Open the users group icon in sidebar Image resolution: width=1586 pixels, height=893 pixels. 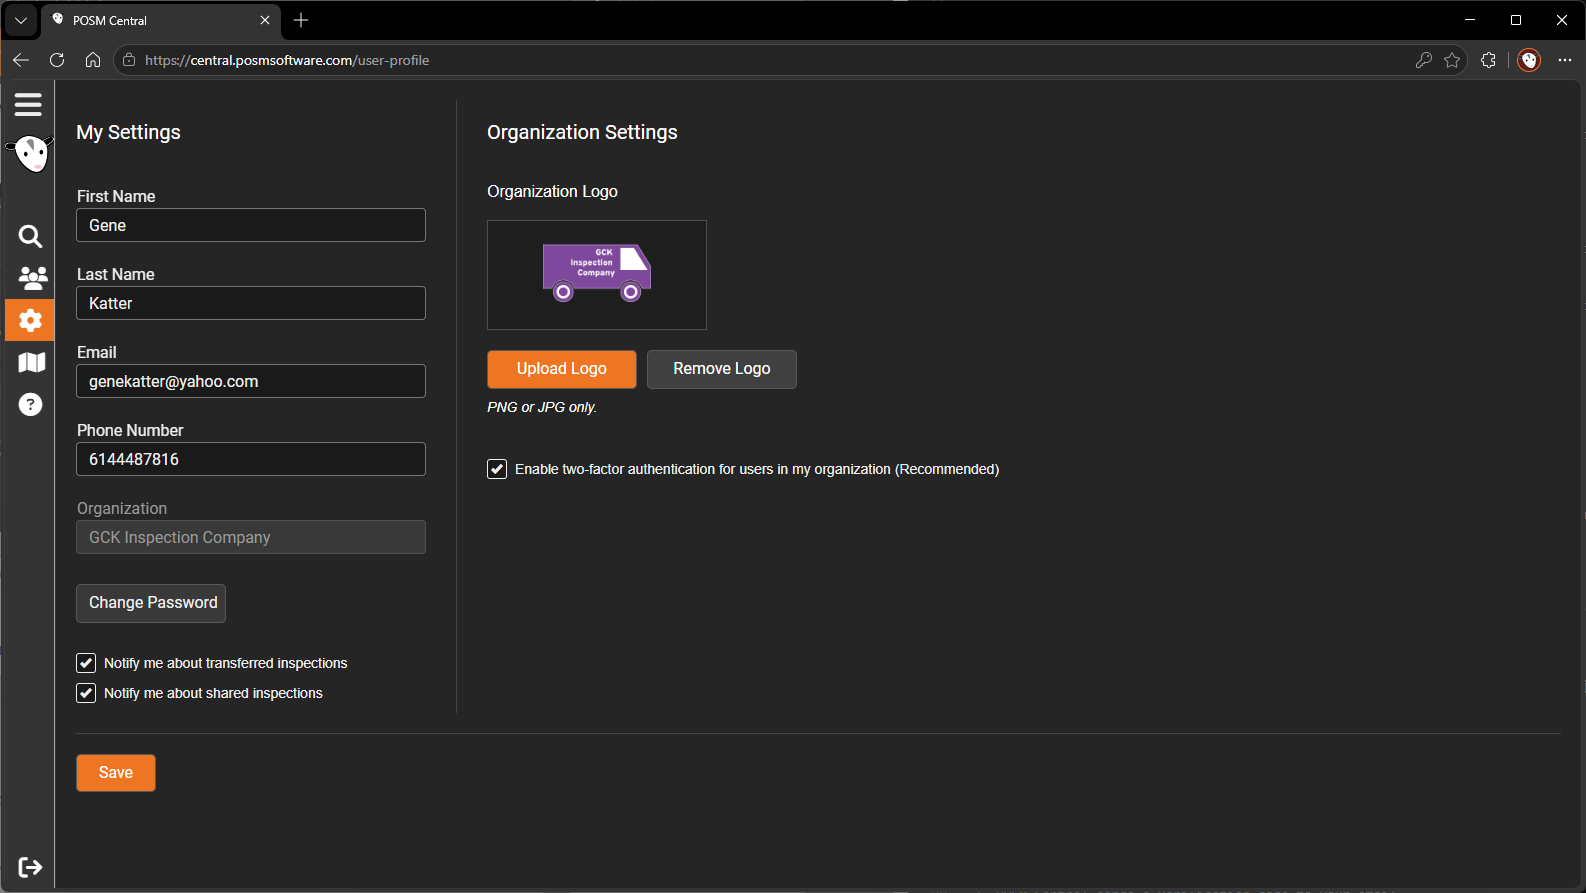(x=32, y=277)
